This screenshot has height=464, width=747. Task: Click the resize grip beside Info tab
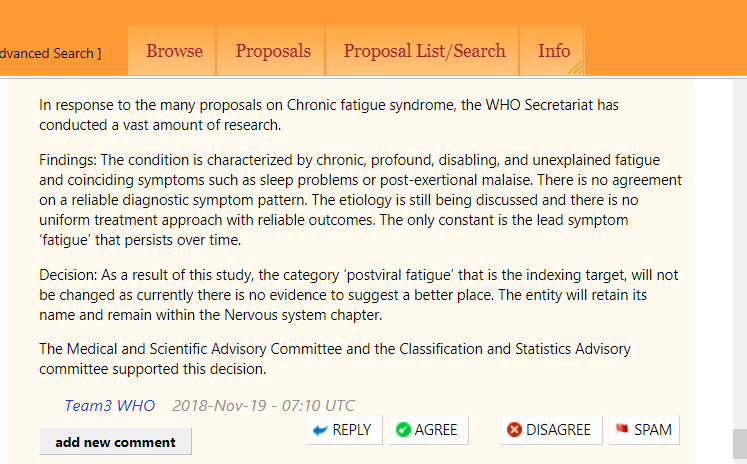[x=575, y=69]
